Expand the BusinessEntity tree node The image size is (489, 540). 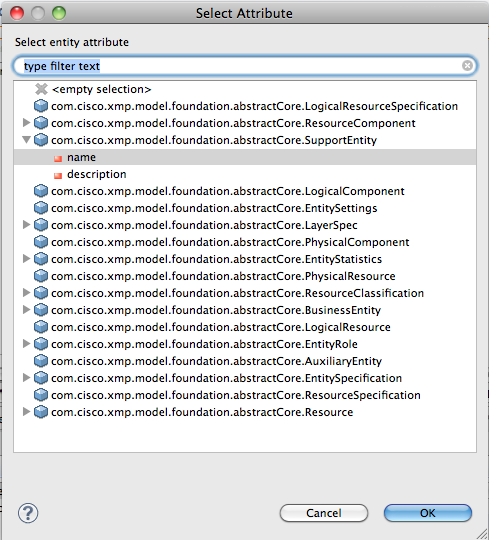tap(26, 310)
